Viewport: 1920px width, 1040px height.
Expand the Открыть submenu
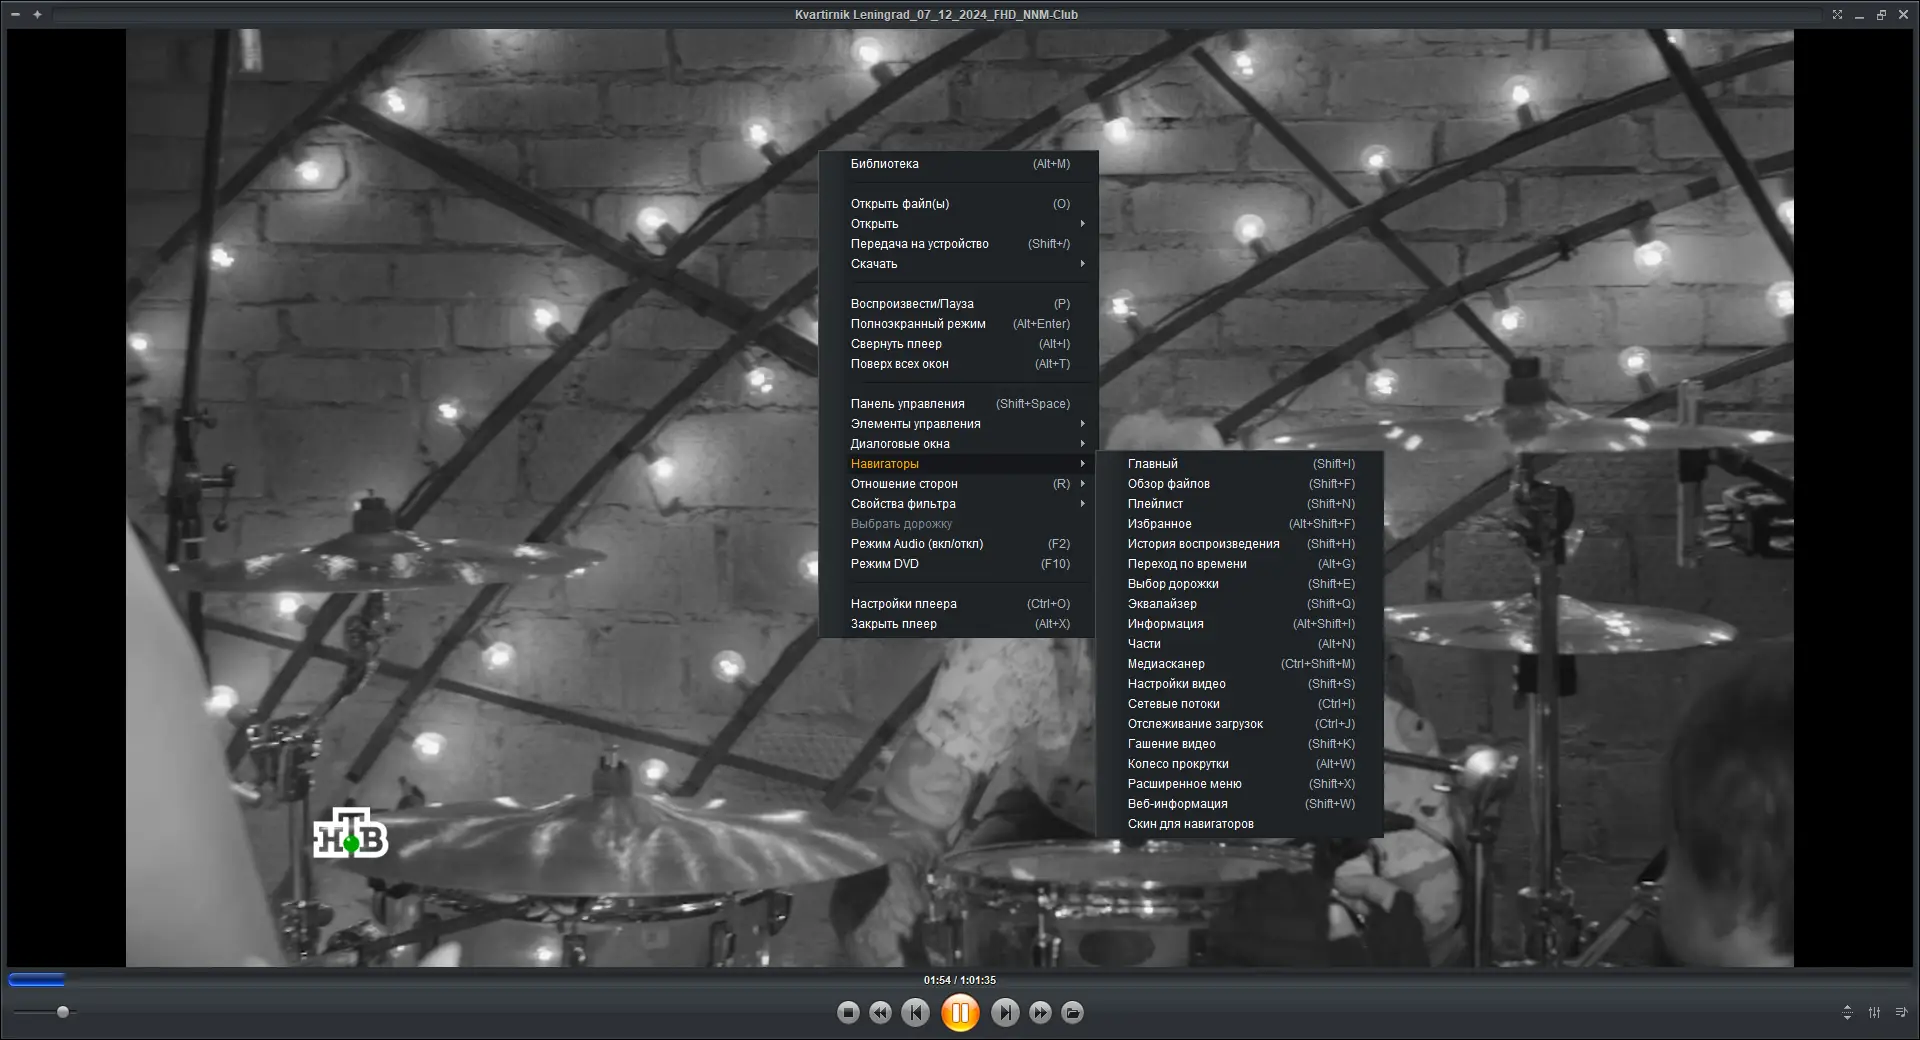coord(959,224)
